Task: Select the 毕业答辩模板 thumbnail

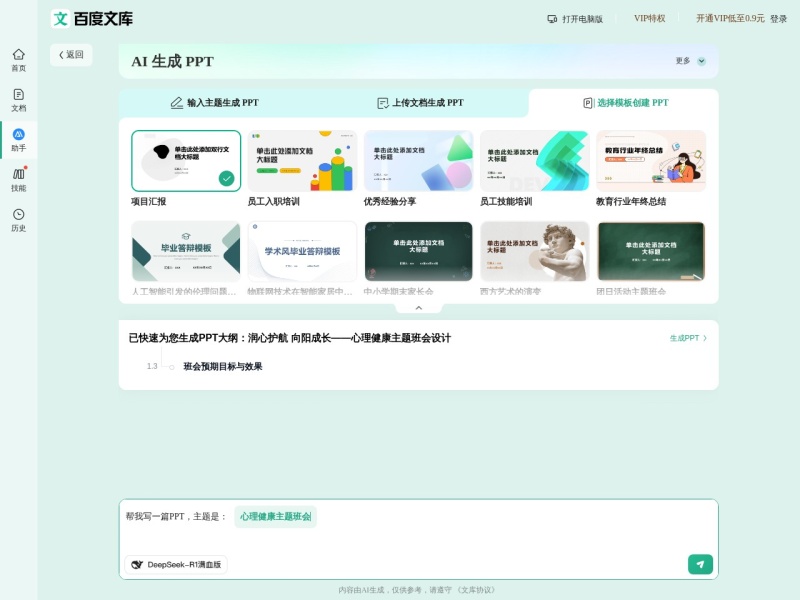Action: 186,251
